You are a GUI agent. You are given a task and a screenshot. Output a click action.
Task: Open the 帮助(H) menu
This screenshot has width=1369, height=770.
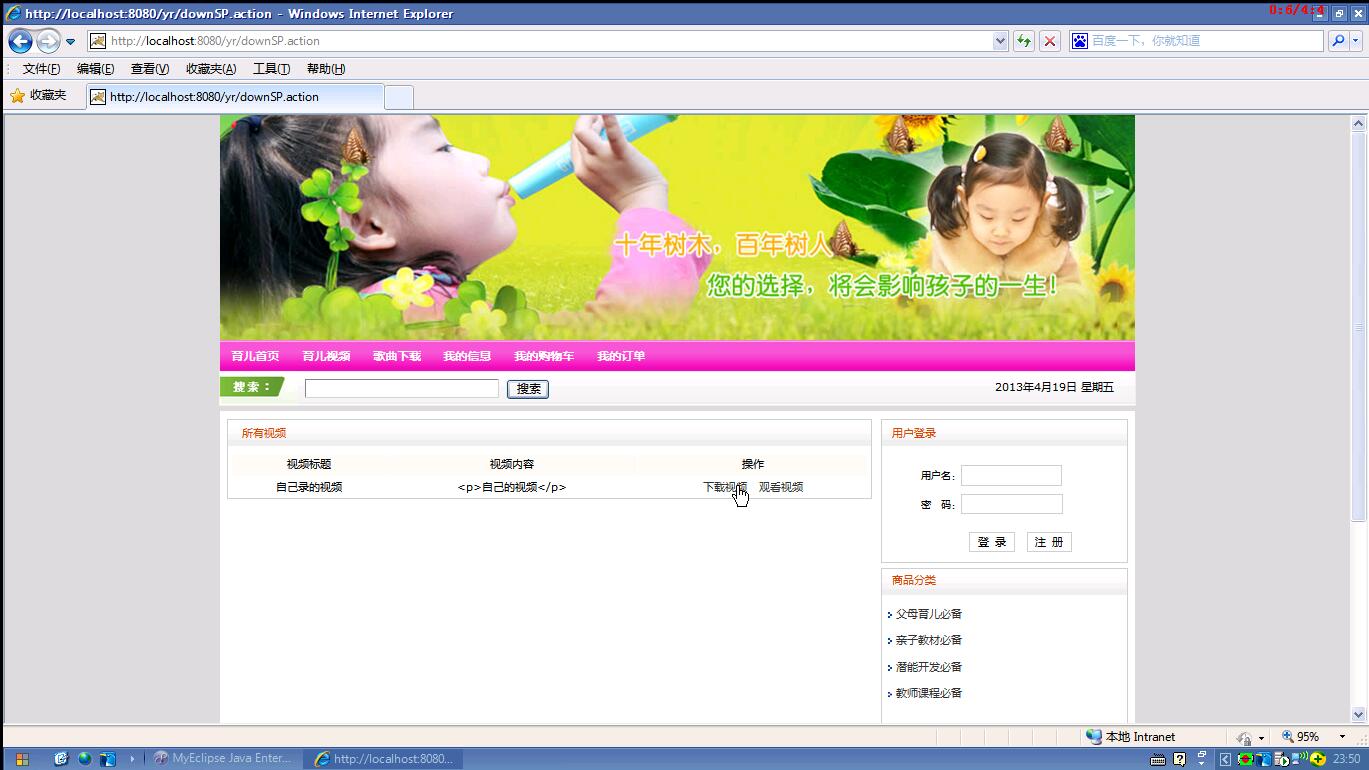tap(326, 69)
